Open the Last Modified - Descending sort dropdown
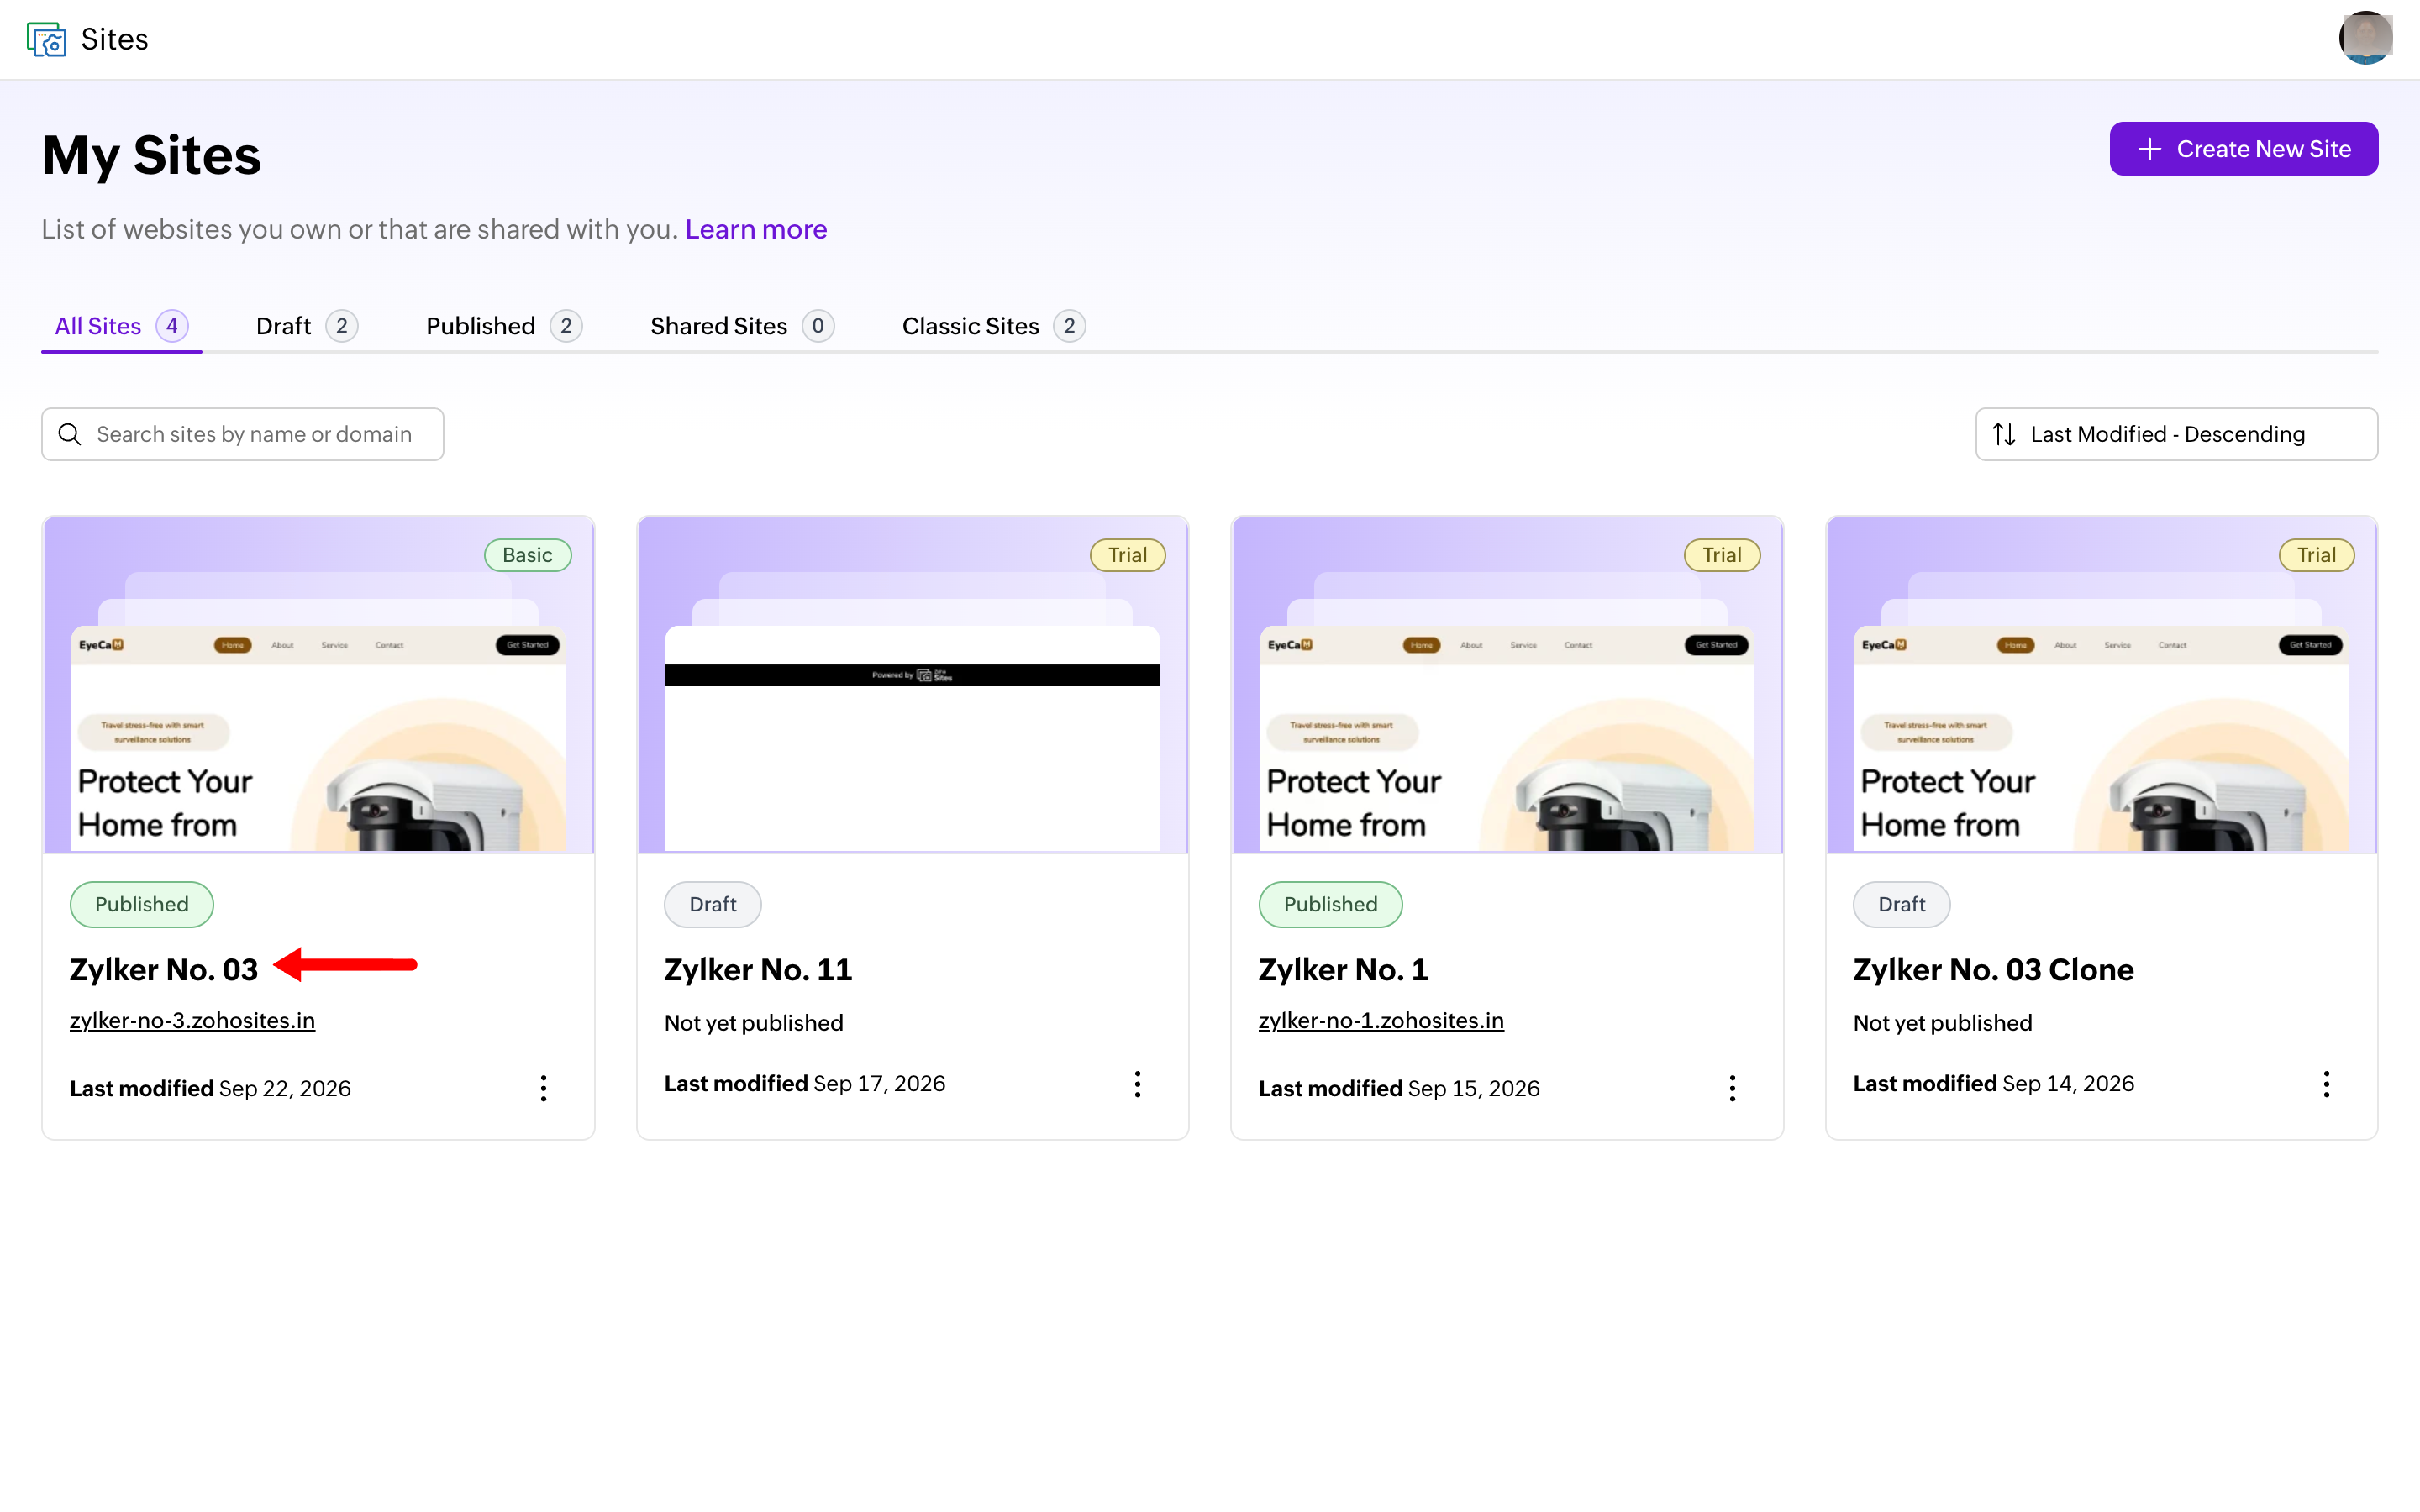This screenshot has height=1512, width=2420. 2176,434
